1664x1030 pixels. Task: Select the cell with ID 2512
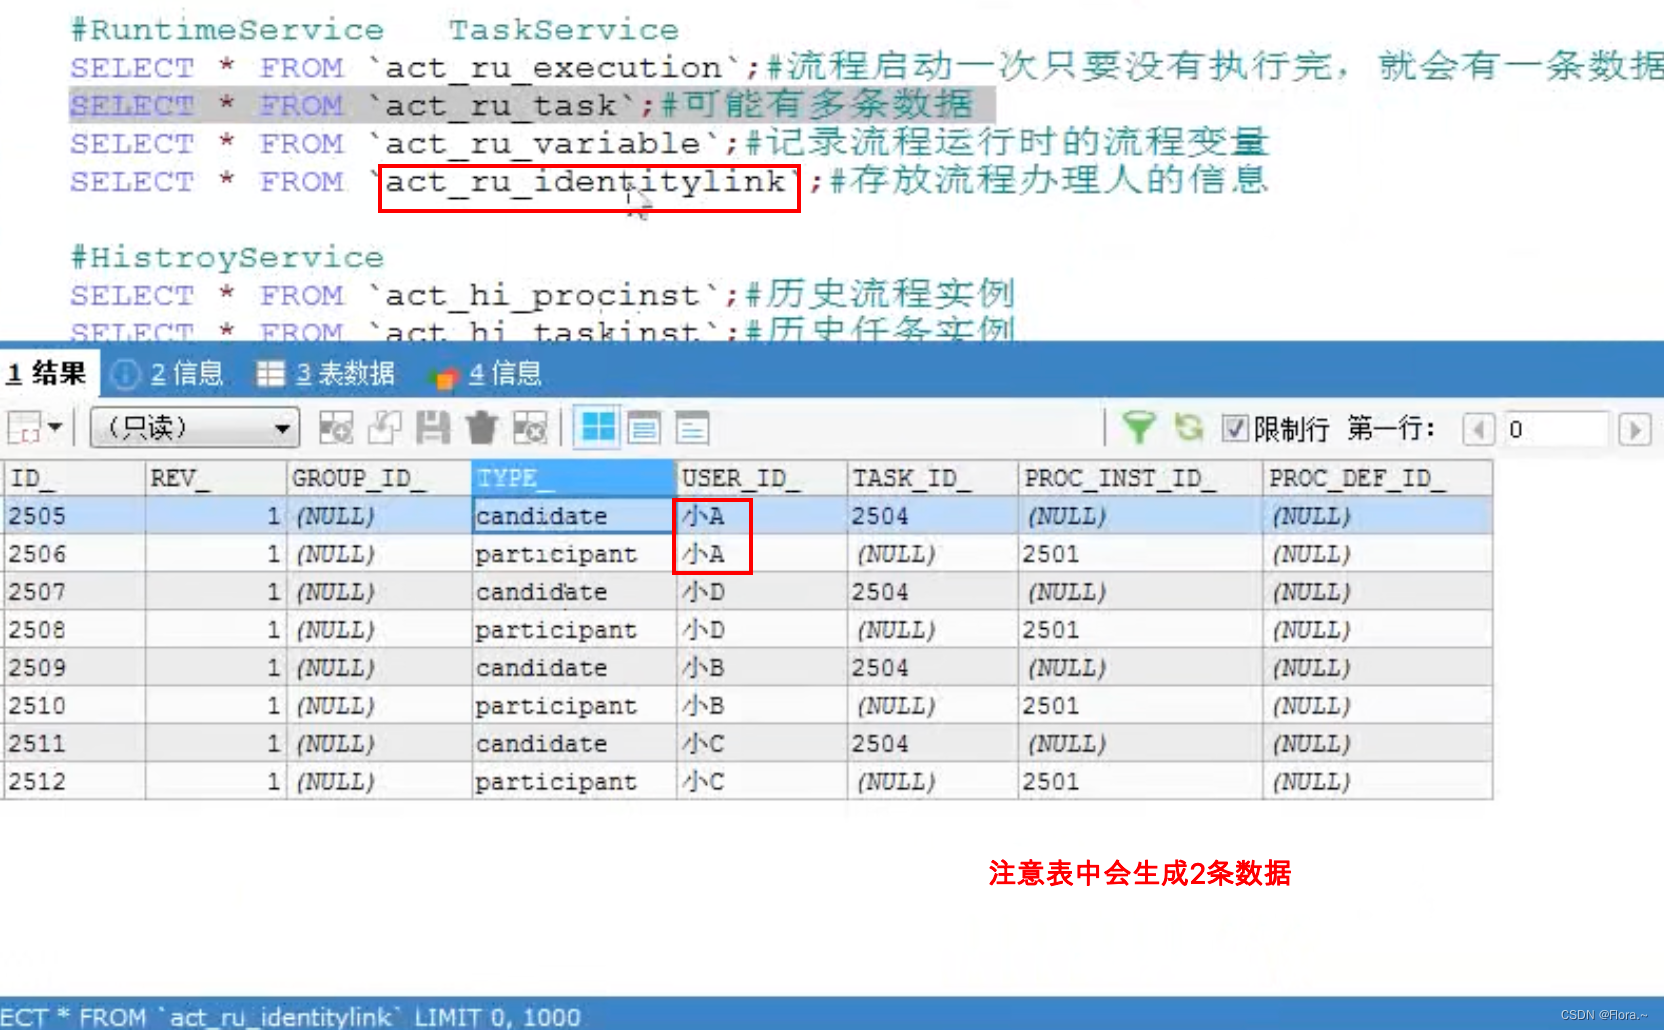(75, 782)
